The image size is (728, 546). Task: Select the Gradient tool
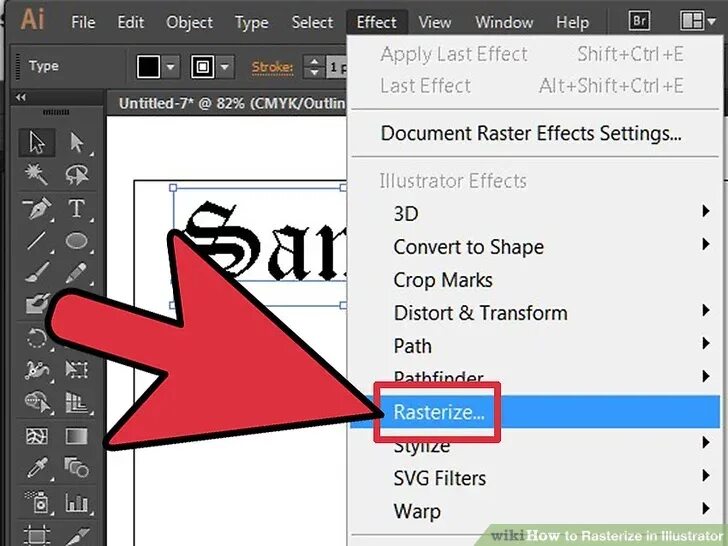click(x=76, y=436)
